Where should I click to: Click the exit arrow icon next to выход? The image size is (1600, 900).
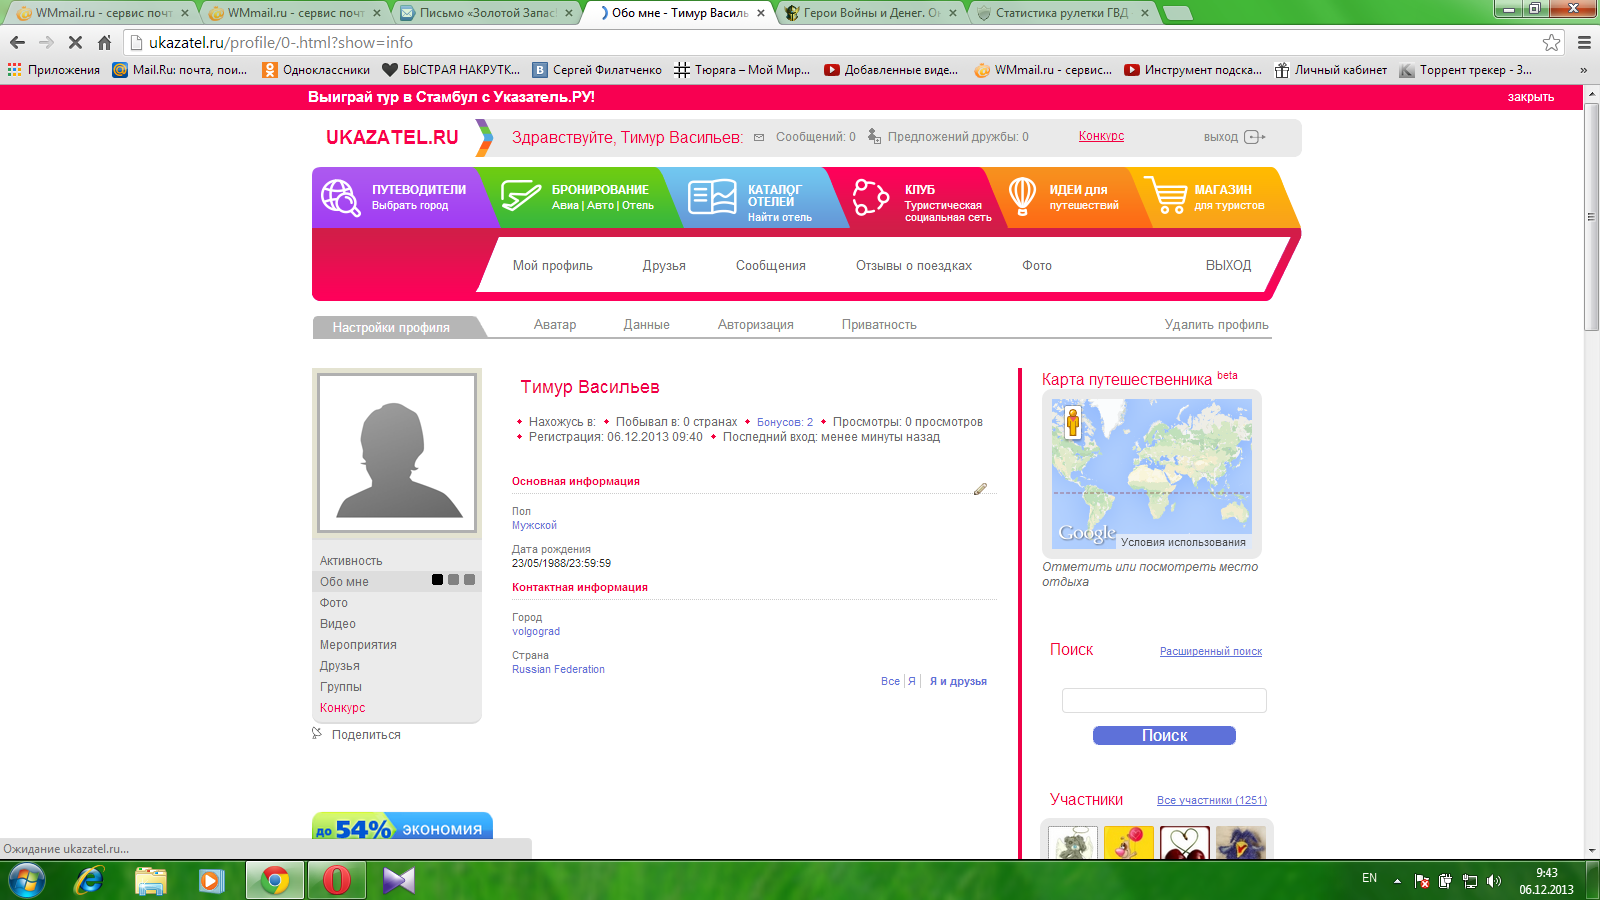coord(1255,137)
